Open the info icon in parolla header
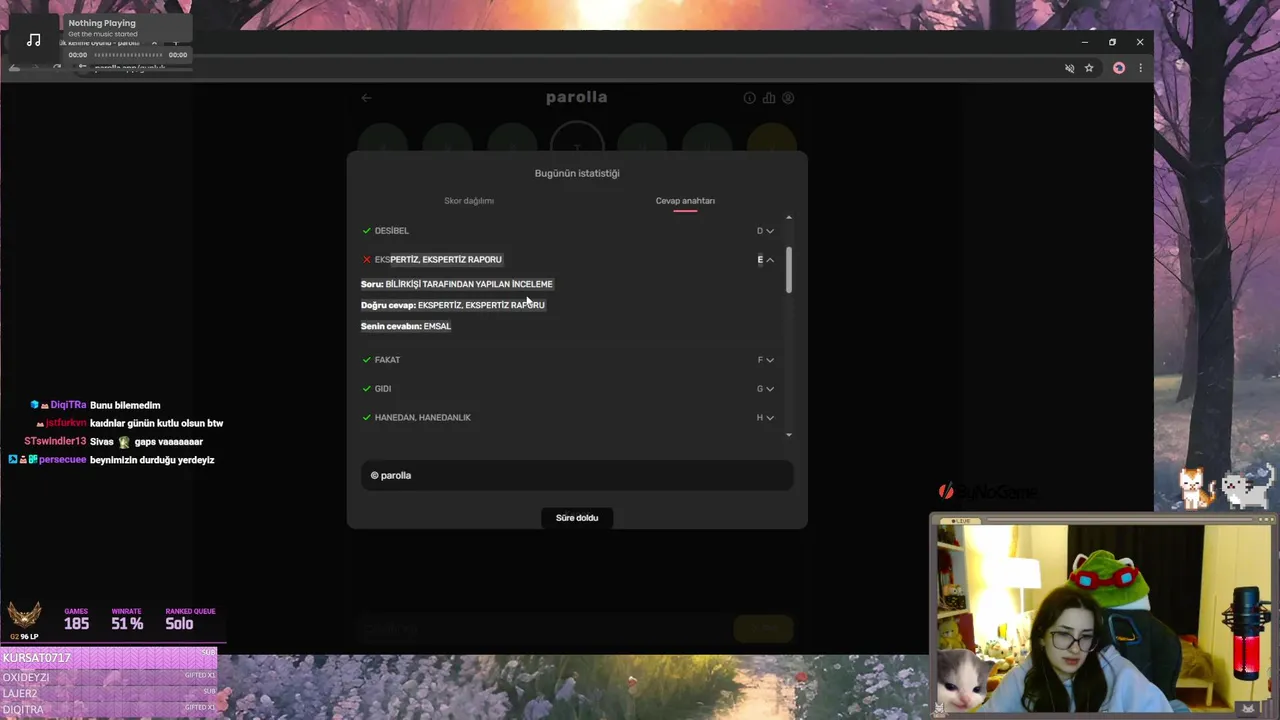Screen dimensions: 1280x720 point(749,98)
